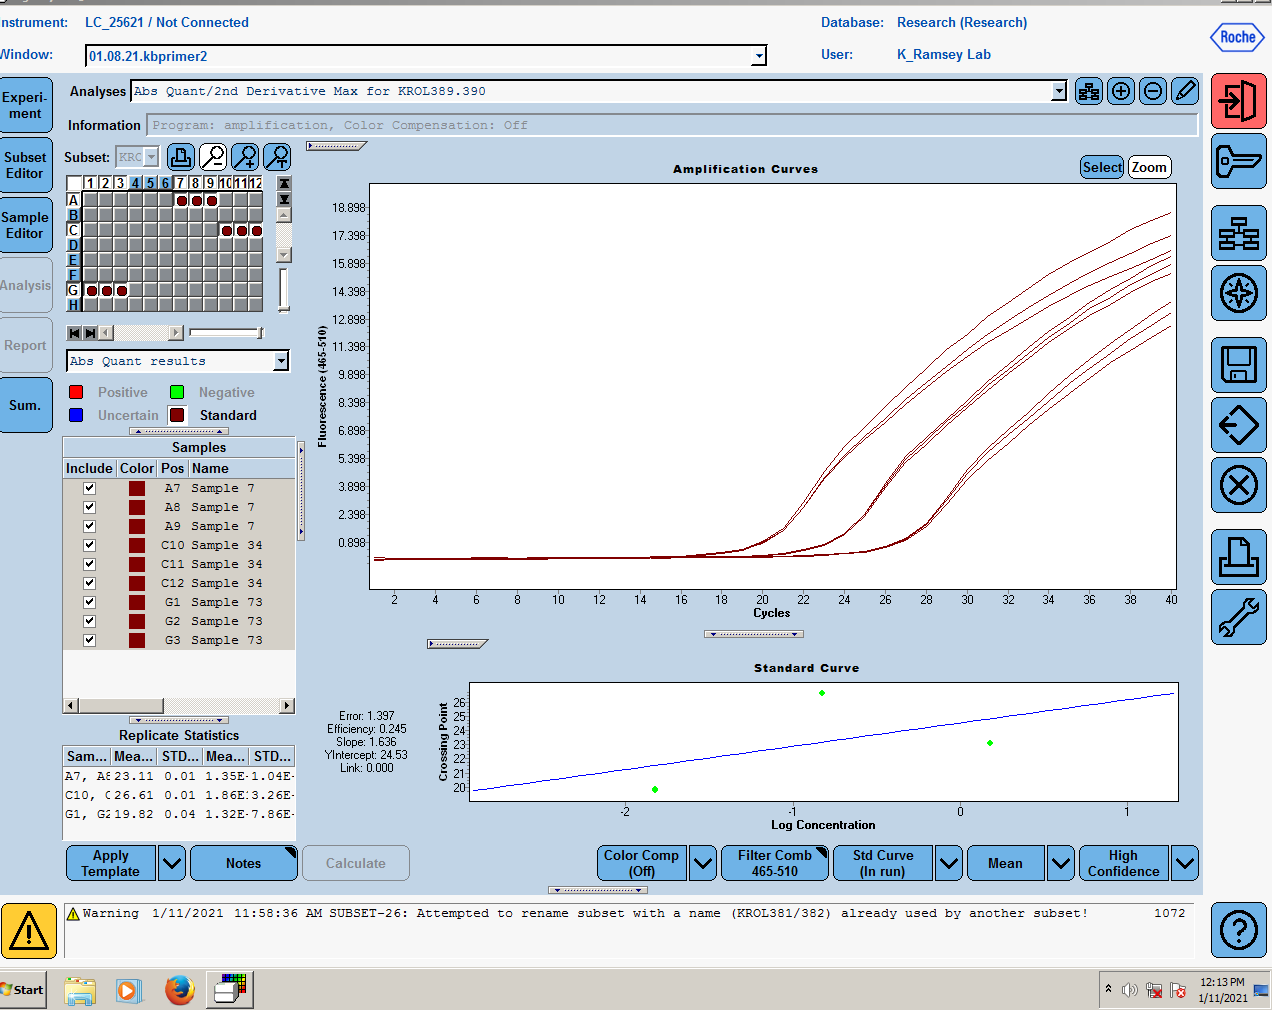Click the dark red Standard color swatch

(x=177, y=415)
